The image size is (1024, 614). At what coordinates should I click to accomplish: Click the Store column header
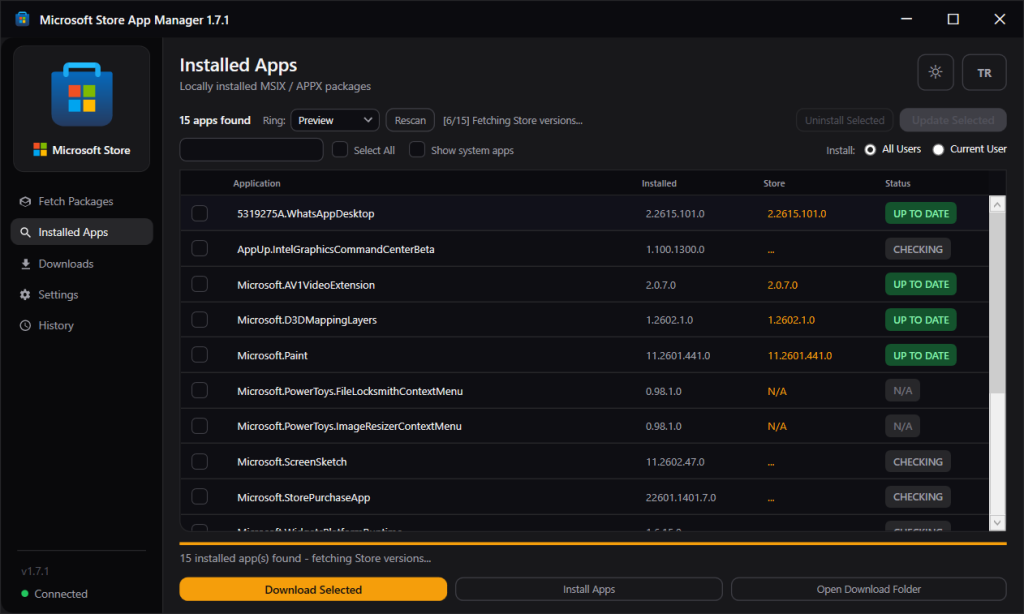pyautogui.click(x=774, y=184)
